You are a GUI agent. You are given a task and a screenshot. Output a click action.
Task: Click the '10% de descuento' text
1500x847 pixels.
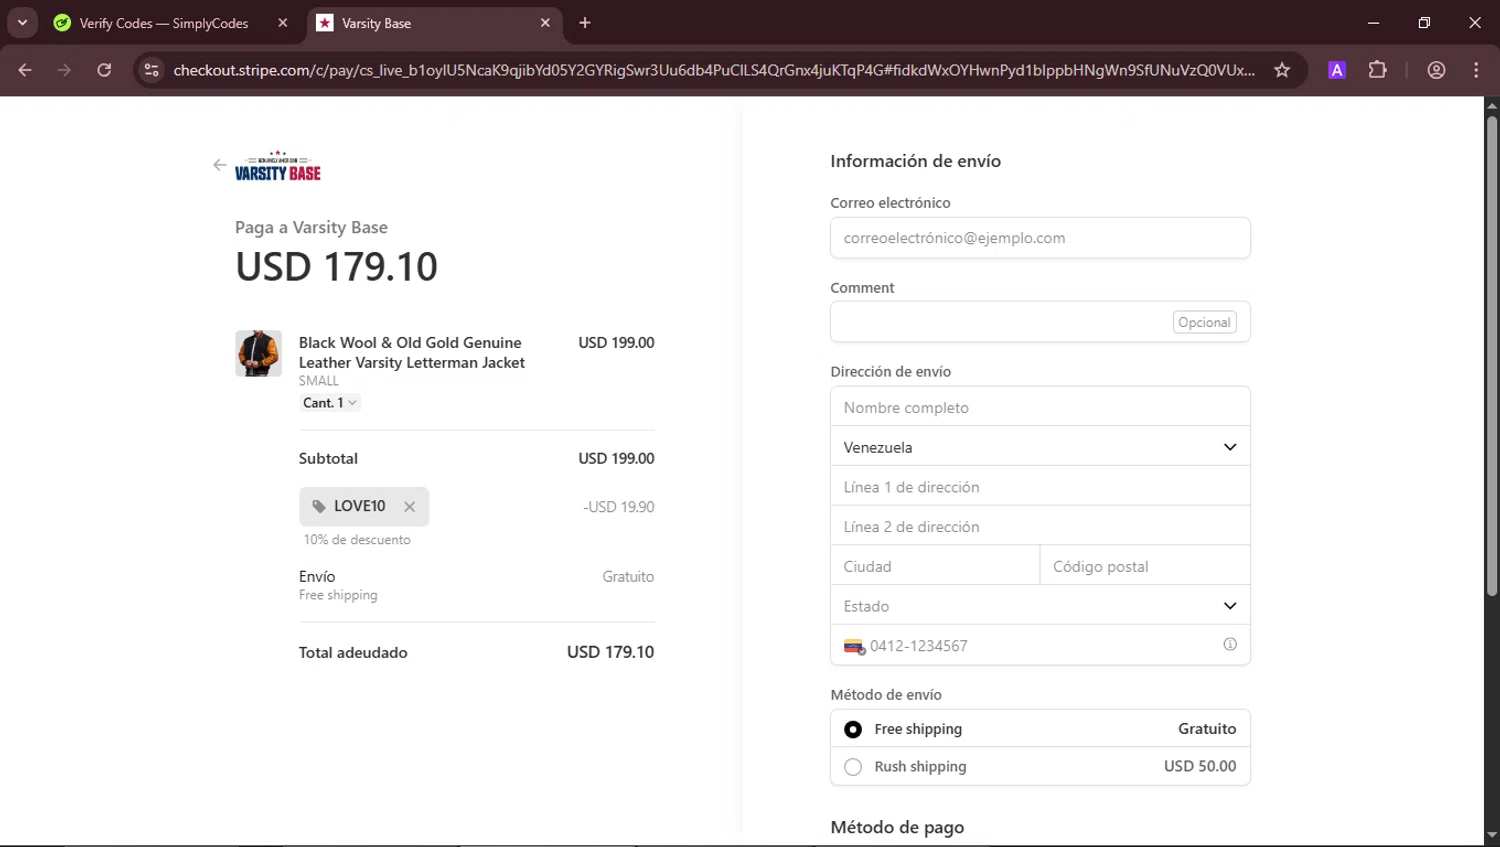point(357,540)
